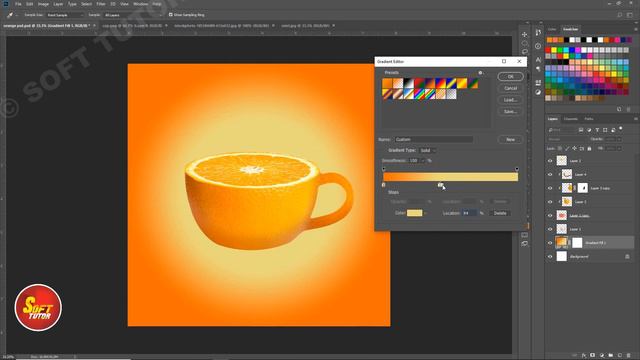Toggle visibility of the topmost layer

pyautogui.click(x=550, y=161)
